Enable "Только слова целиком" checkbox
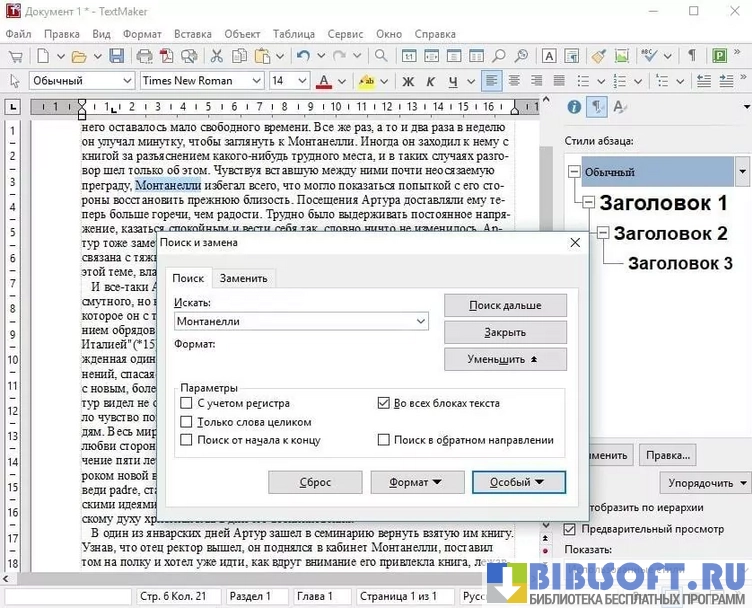Image resolution: width=752 pixels, height=608 pixels. coord(186,422)
